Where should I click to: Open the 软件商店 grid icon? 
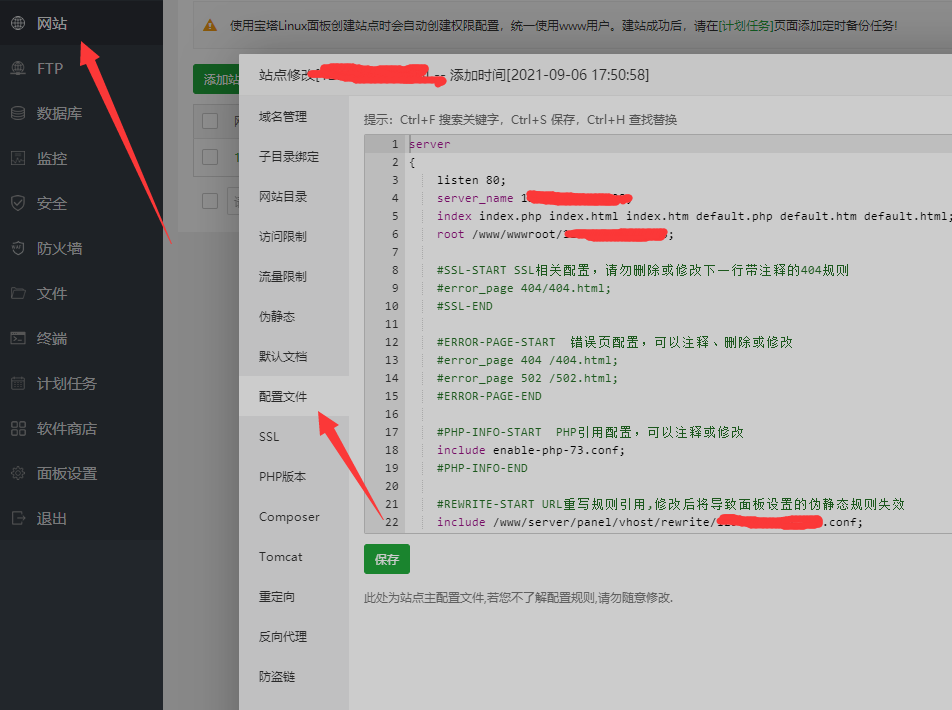[x=18, y=428]
